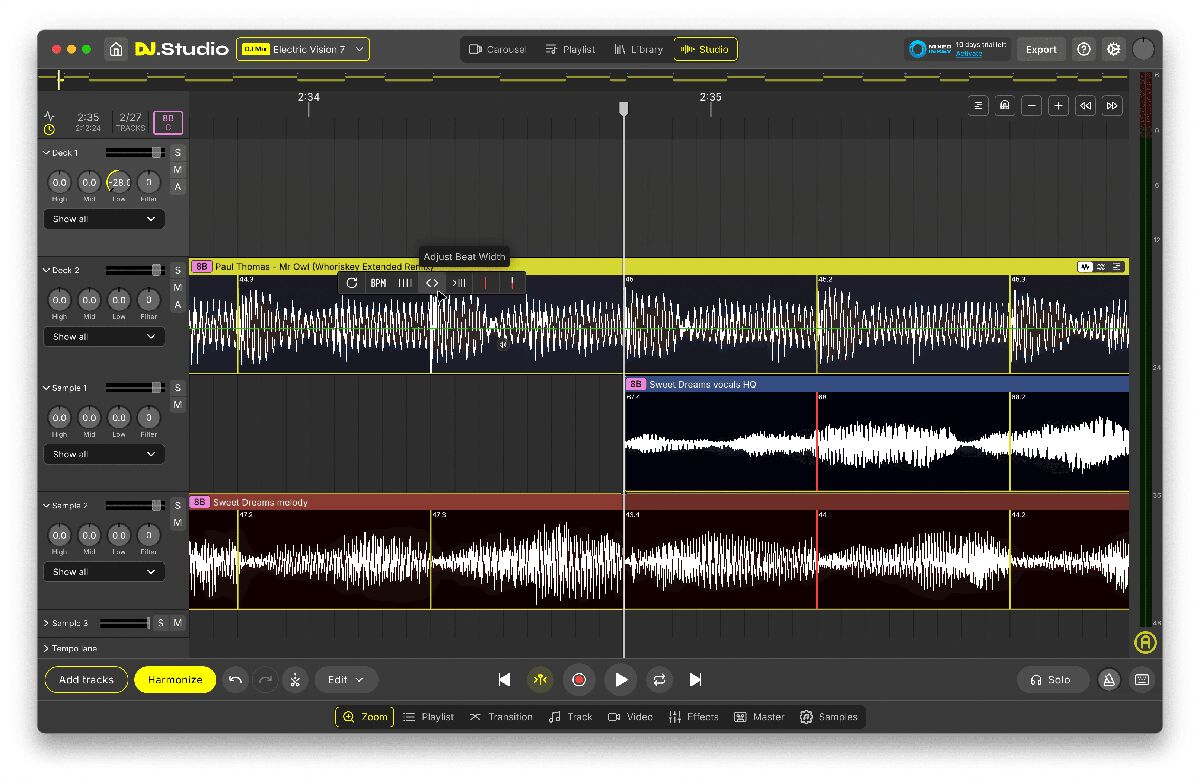
Task: Zoom in timeline with plus icon
Action: (x=1058, y=106)
